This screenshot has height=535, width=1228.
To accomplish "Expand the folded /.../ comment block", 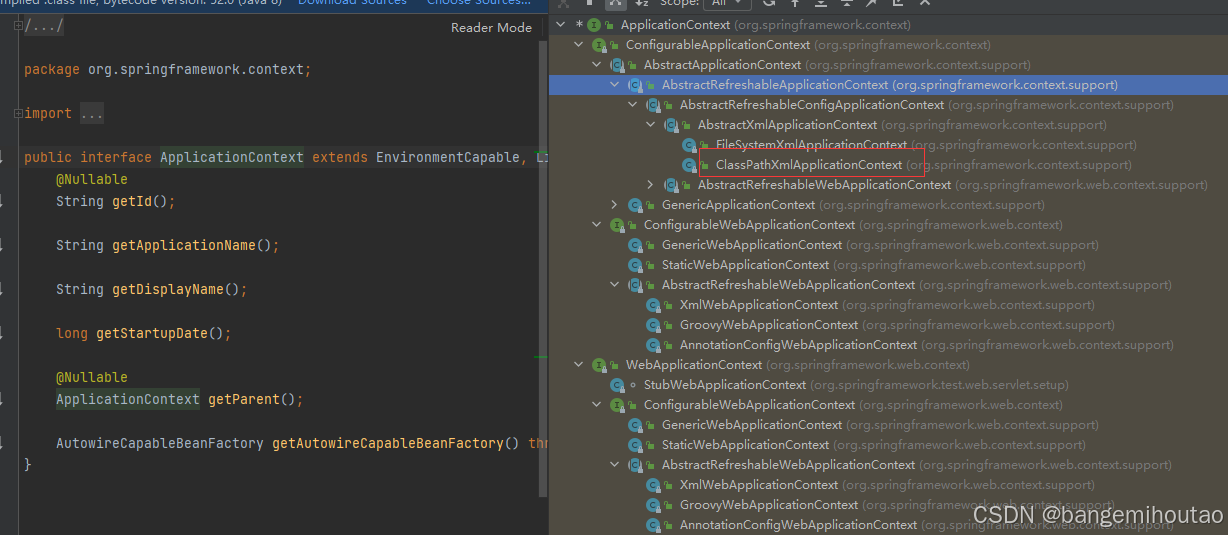I will 44,26.
